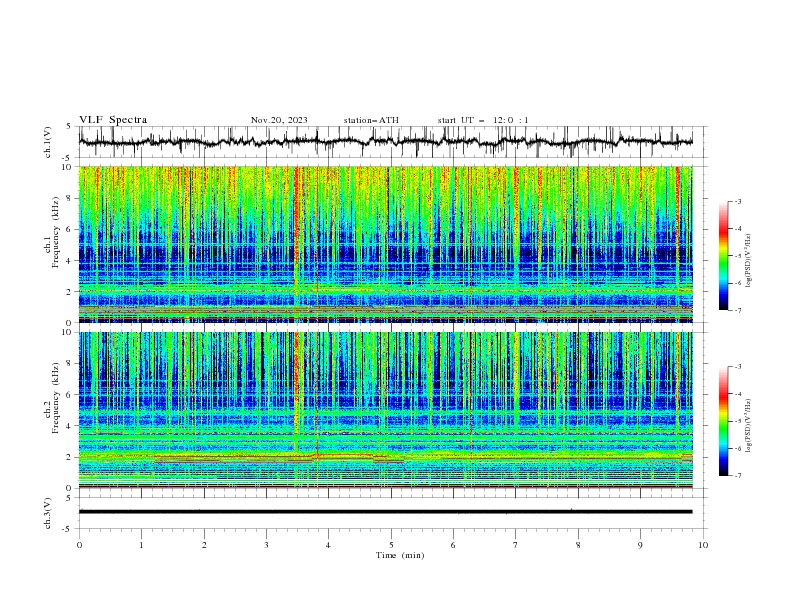Click the 'ch.3(V)' axis label
The image size is (792, 612).
[48, 513]
